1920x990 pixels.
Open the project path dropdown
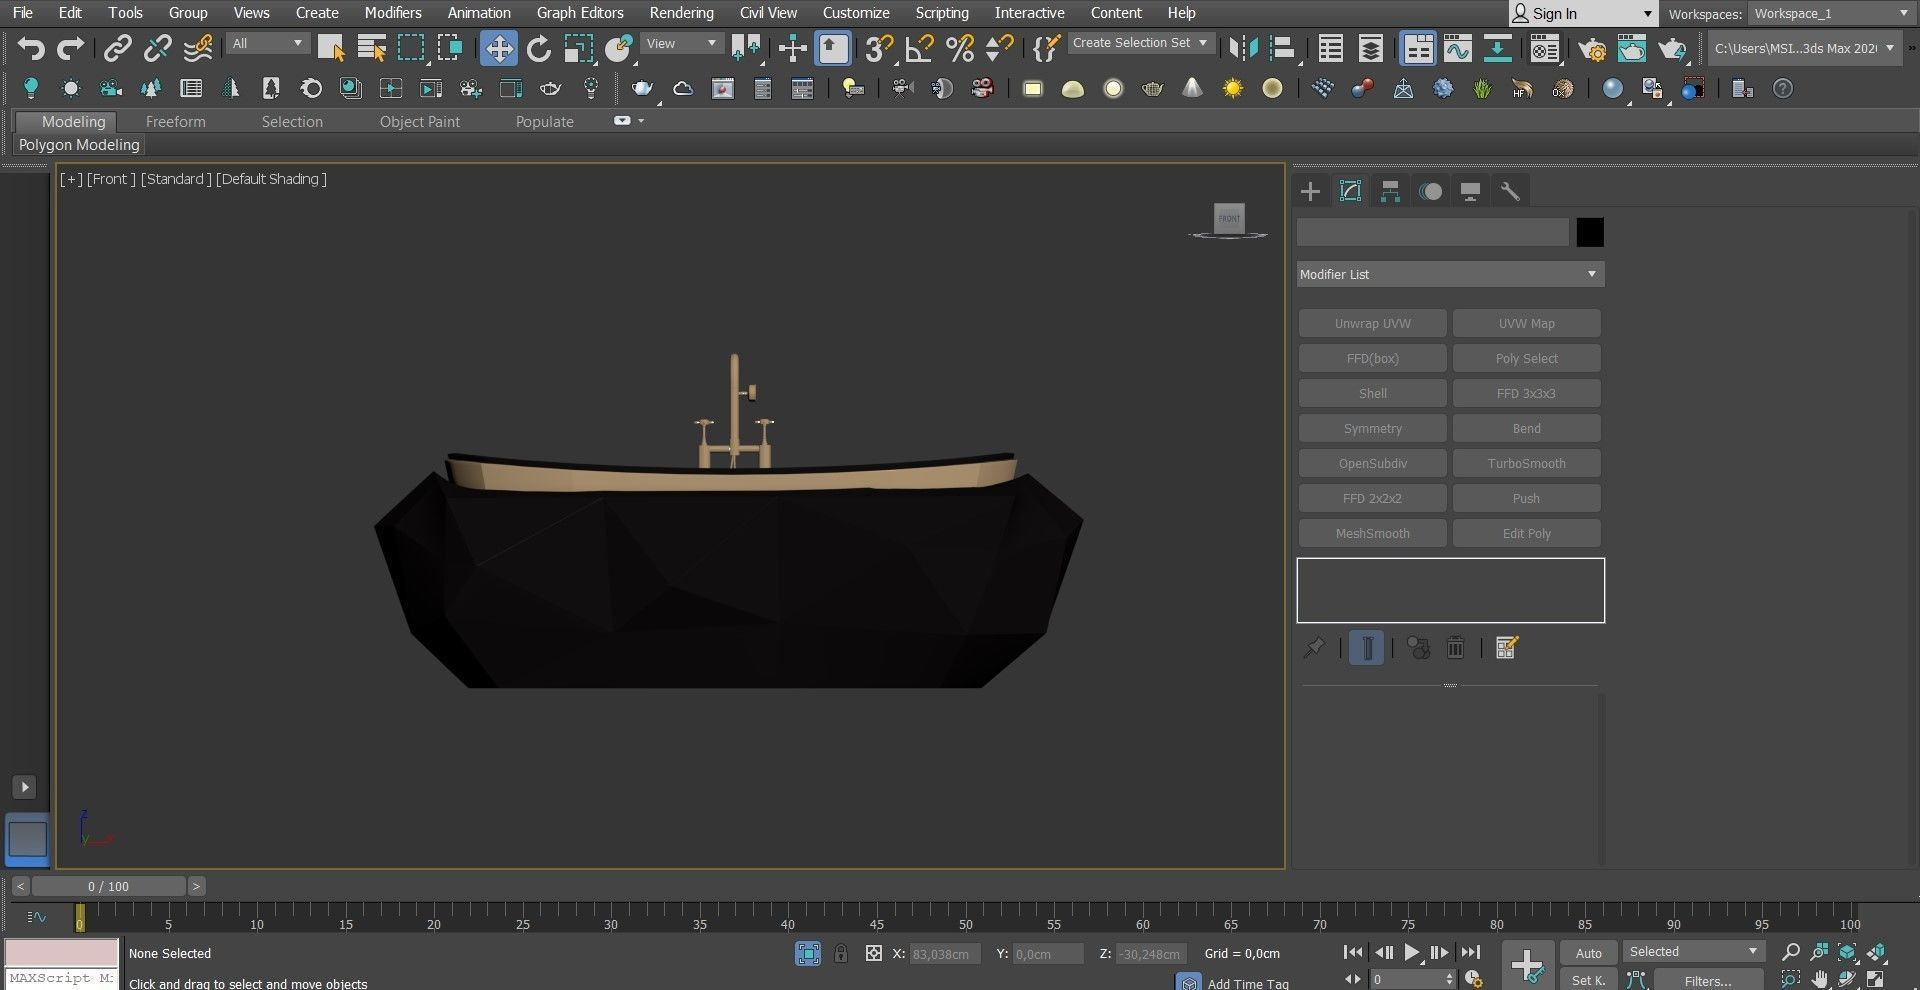[x=1804, y=48]
